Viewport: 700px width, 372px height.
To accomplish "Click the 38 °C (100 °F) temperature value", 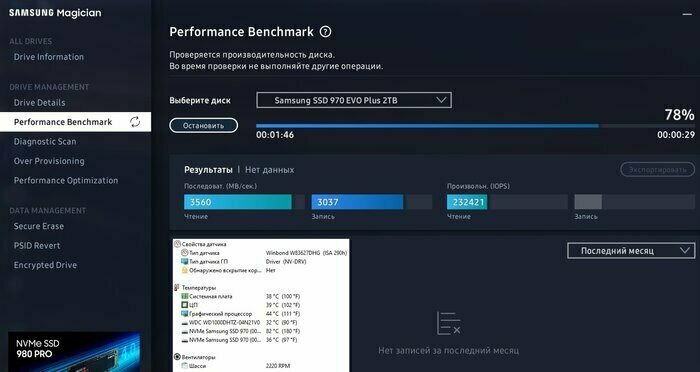I will click(x=283, y=297).
